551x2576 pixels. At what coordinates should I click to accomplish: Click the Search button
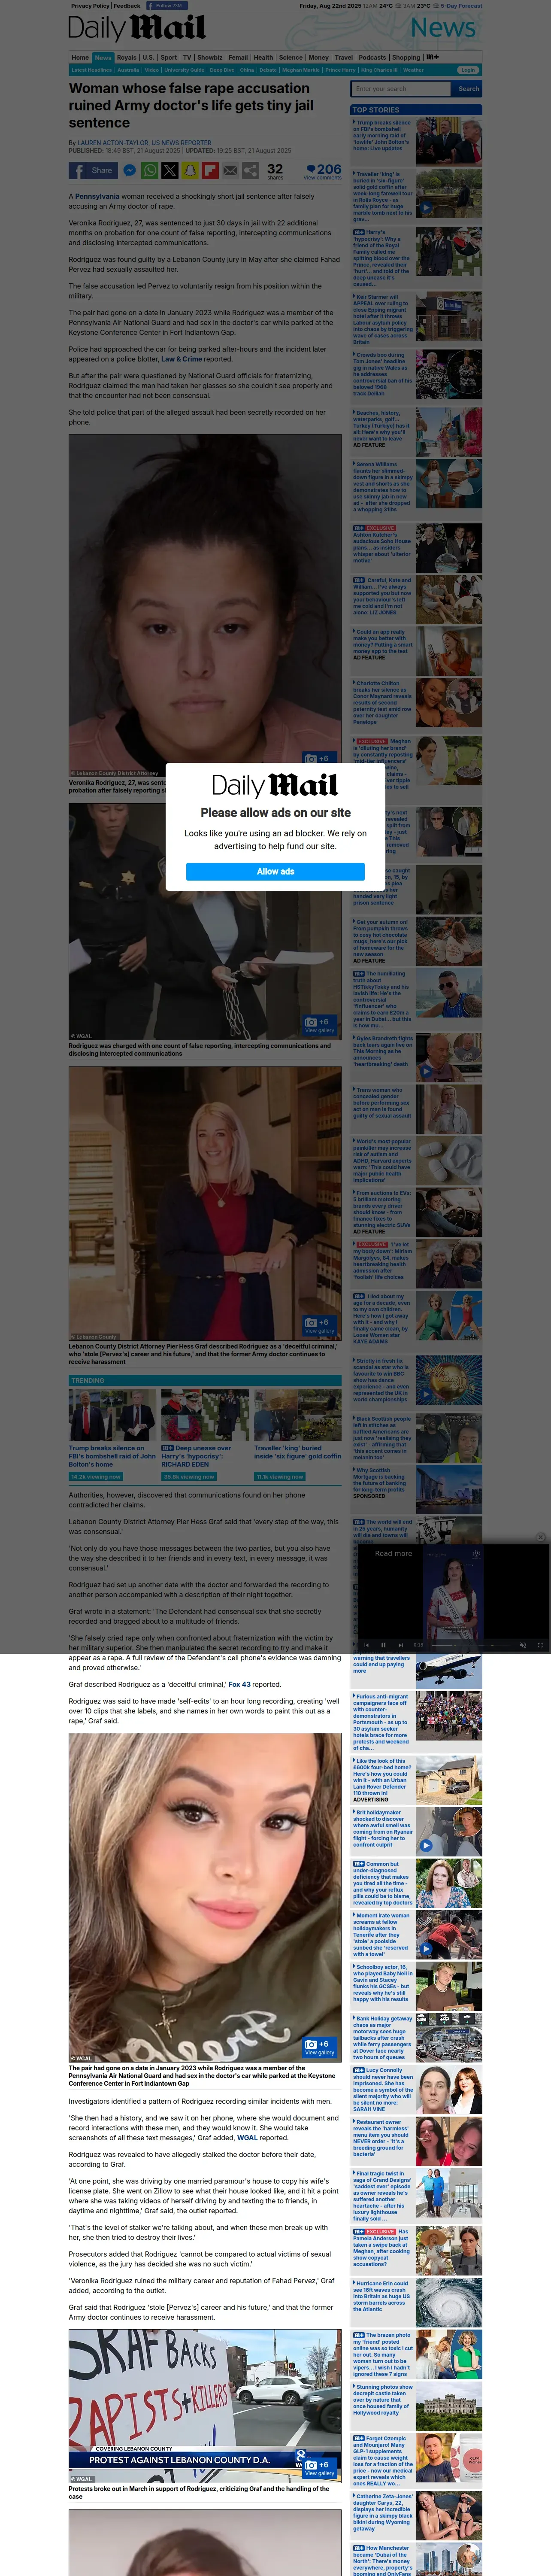(x=468, y=89)
